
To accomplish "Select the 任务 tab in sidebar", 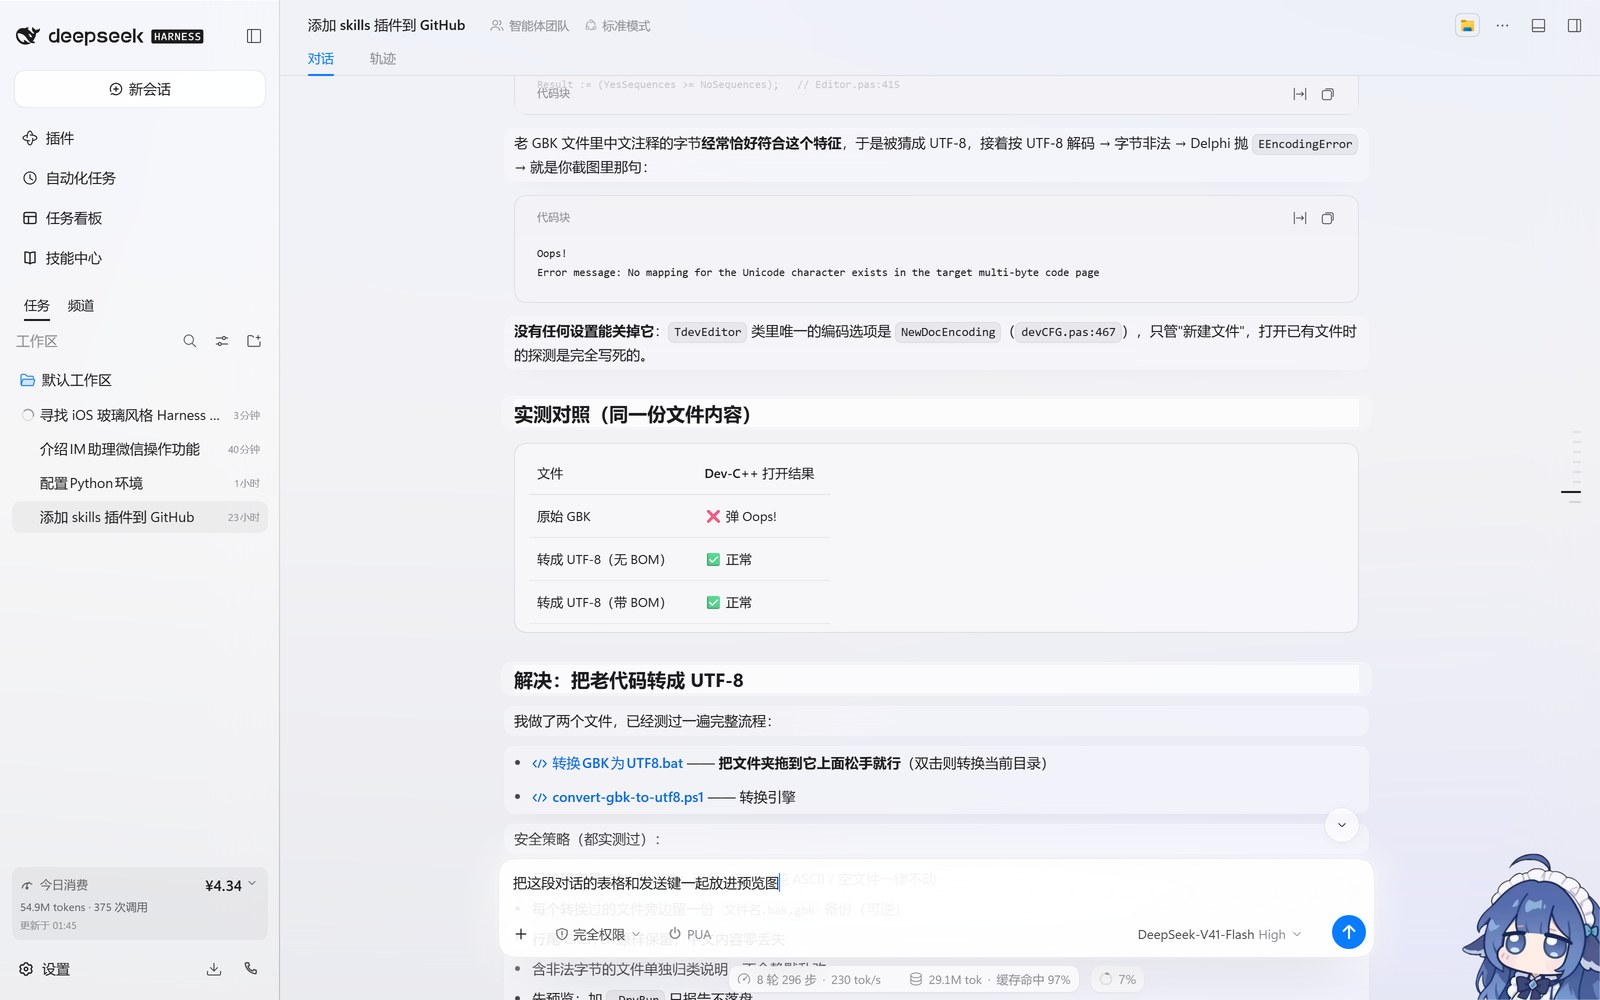I will click(37, 306).
